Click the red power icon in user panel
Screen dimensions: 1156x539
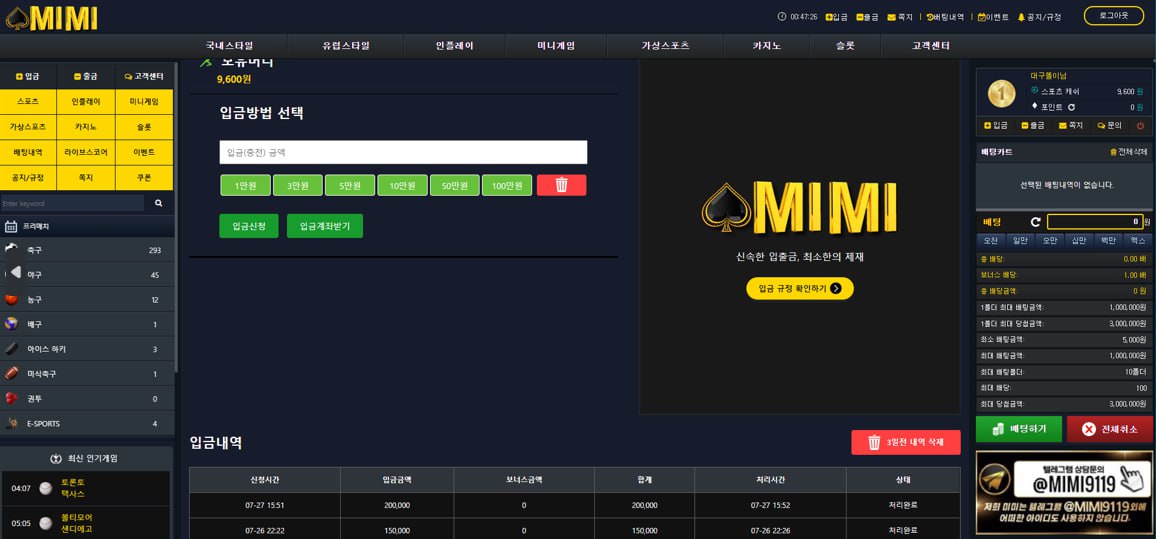(1140, 126)
